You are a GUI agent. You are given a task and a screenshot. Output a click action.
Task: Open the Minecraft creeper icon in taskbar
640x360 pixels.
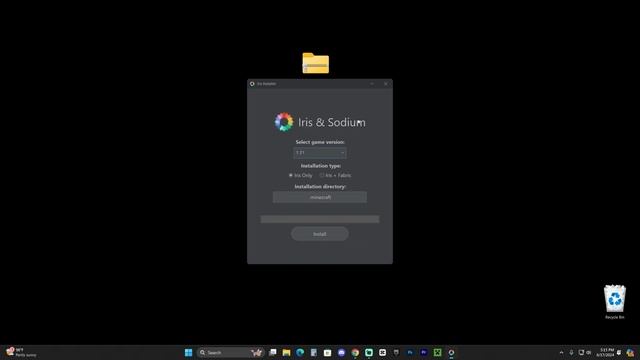click(x=438, y=353)
